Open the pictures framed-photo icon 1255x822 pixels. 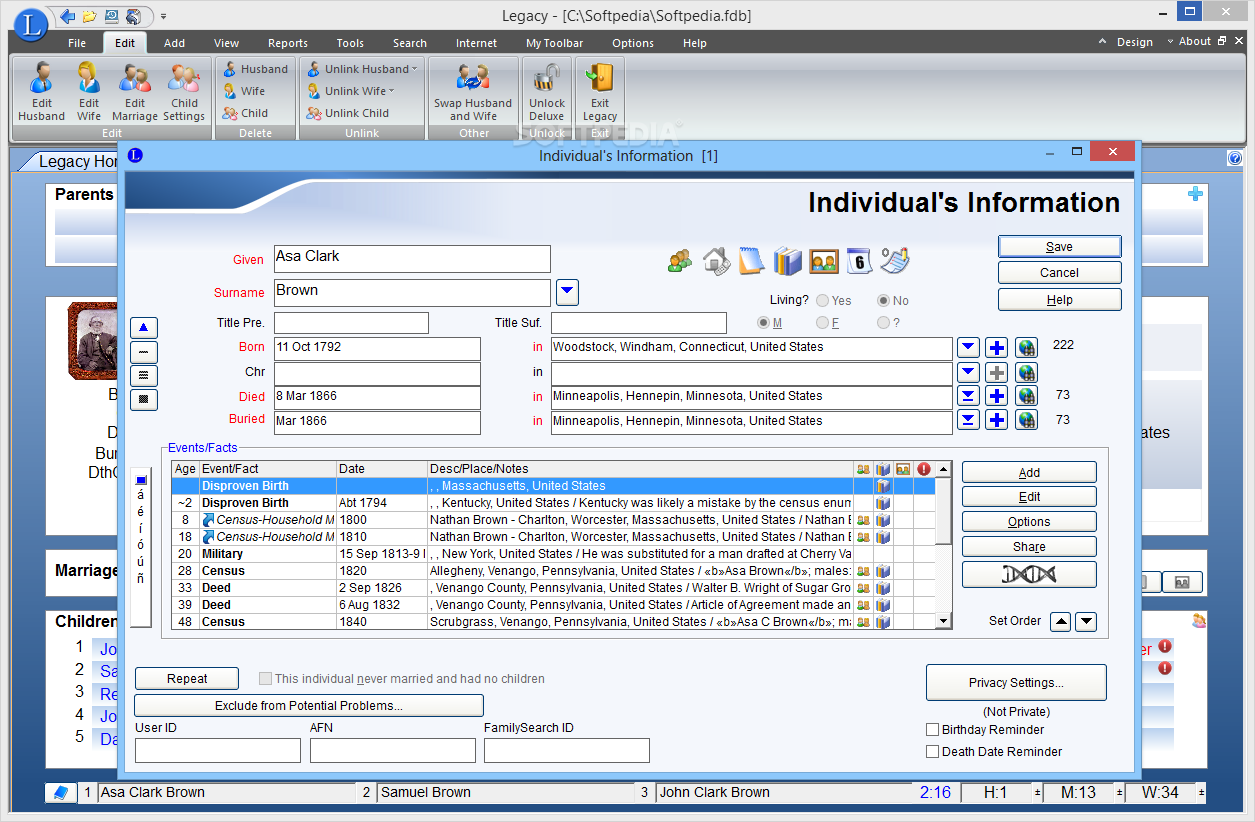pos(824,261)
